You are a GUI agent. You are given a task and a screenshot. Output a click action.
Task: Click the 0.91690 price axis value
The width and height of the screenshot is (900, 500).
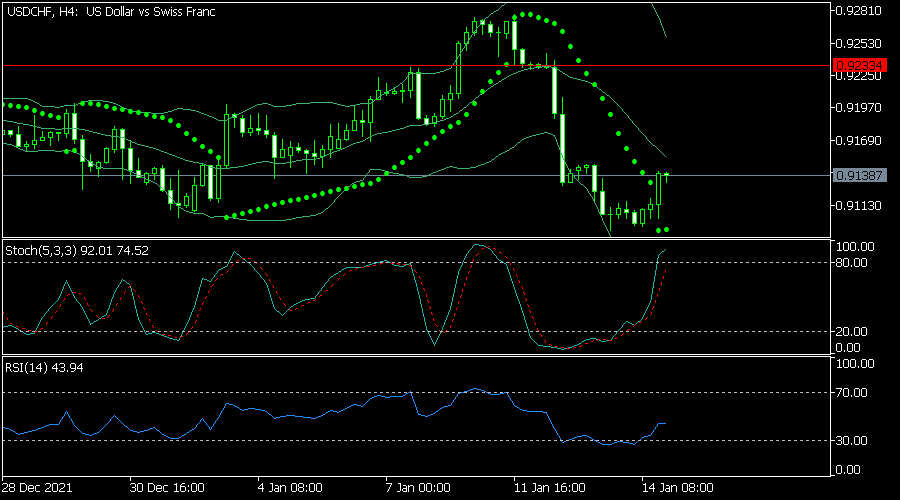coord(859,141)
